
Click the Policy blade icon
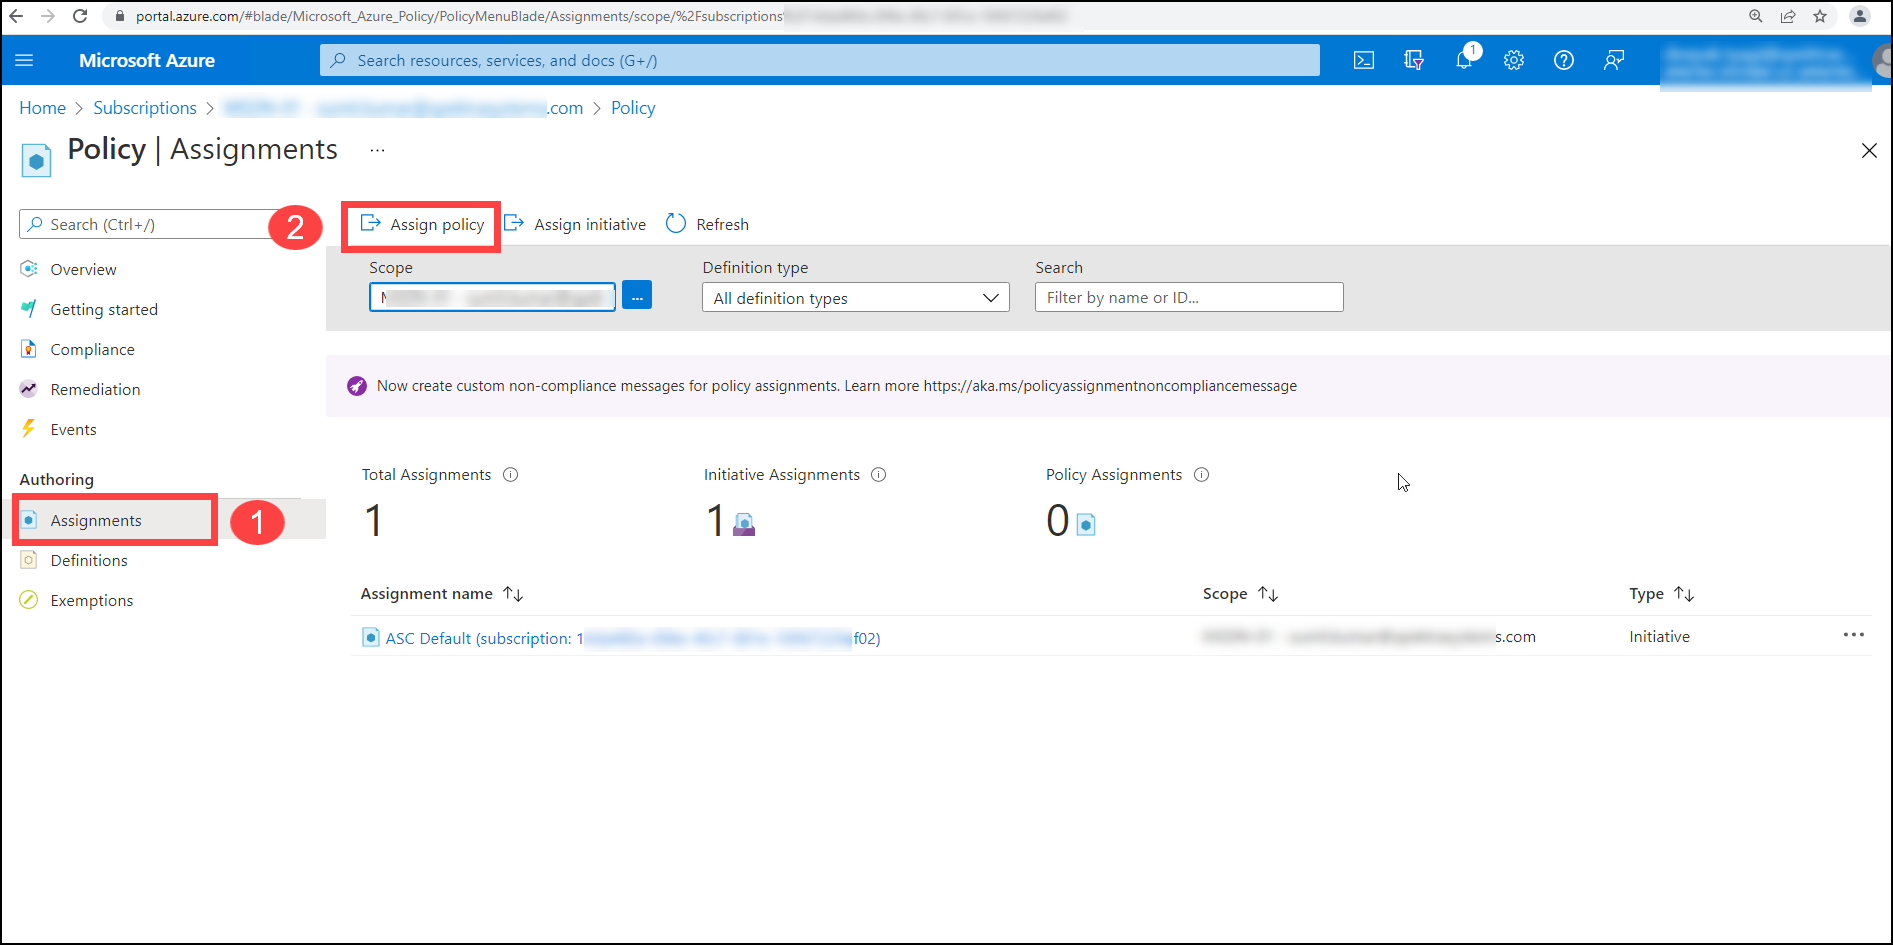coord(36,159)
